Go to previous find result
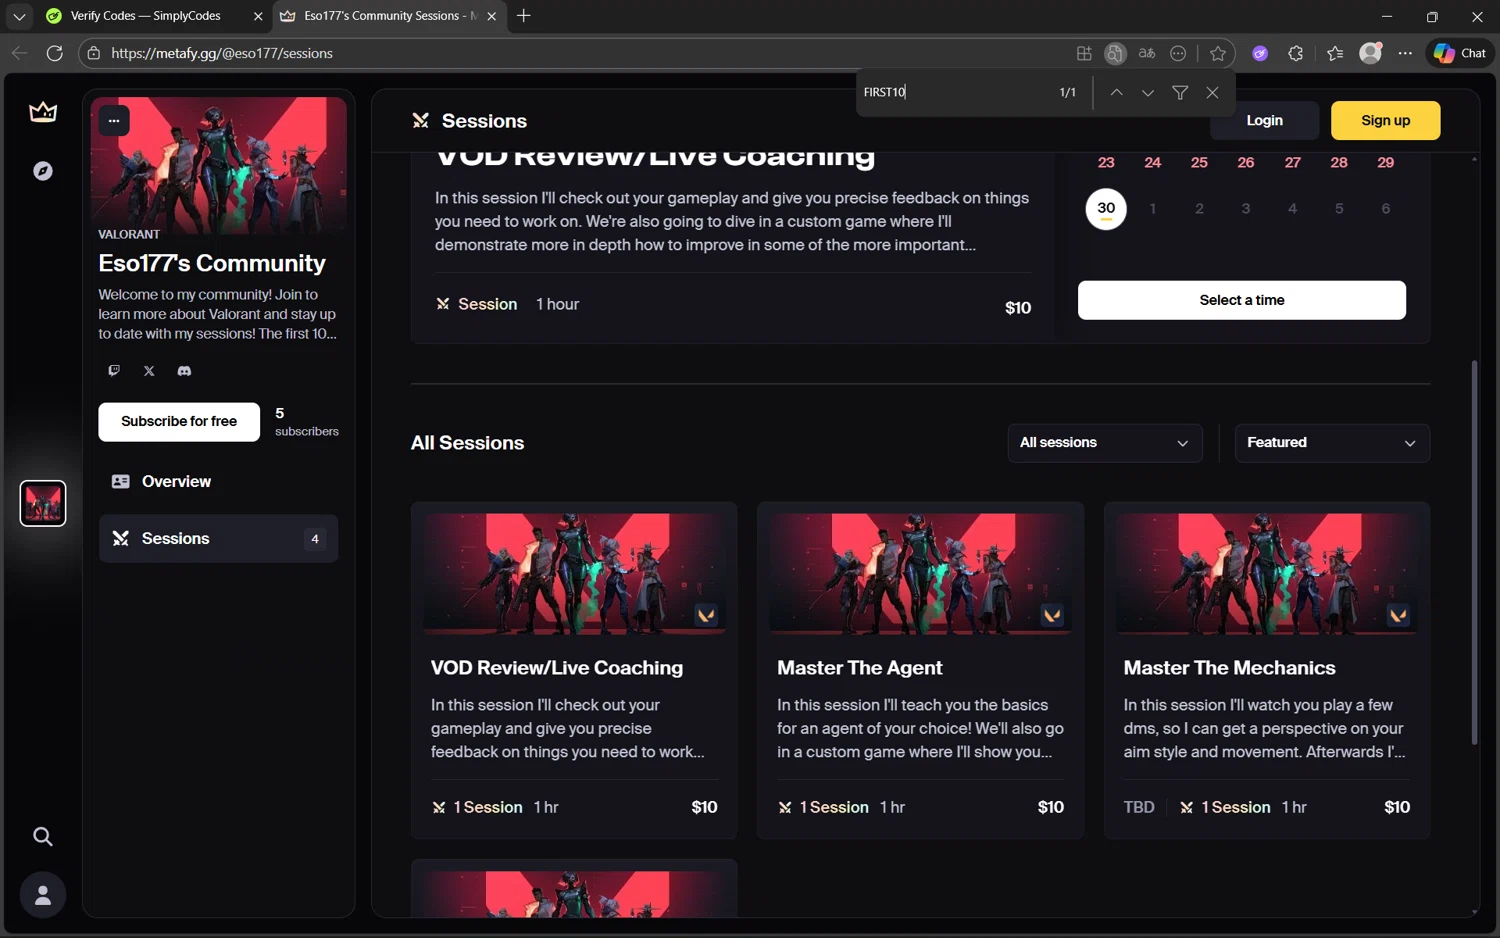Viewport: 1500px width, 938px height. point(1116,92)
